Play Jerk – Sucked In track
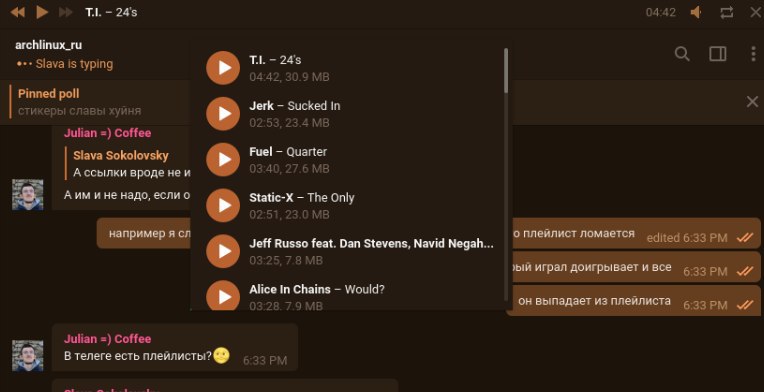Viewport: 764px width, 392px height. [223, 114]
